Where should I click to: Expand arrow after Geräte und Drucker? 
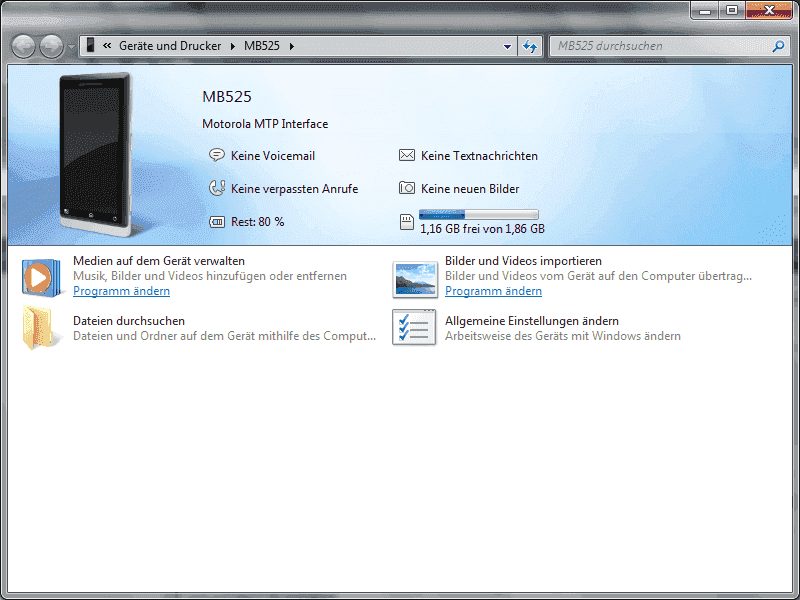233,46
